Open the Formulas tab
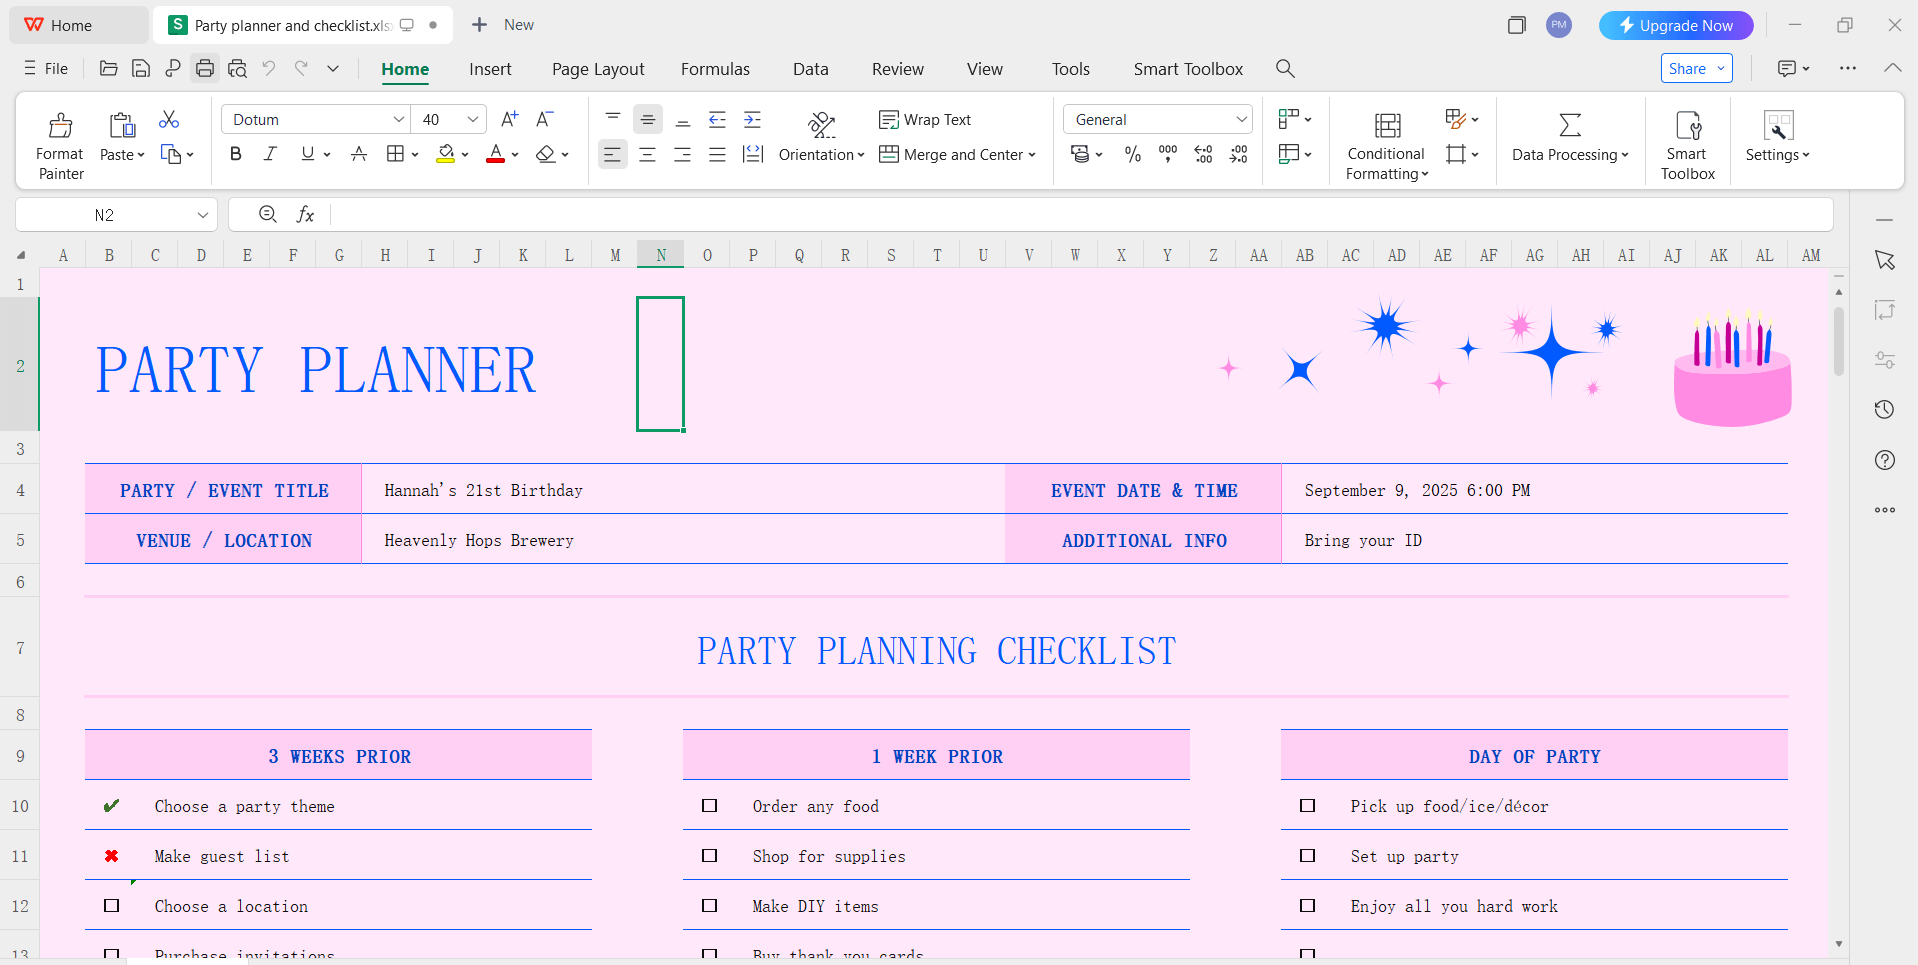Viewport: 1918px width, 965px height. coord(715,69)
